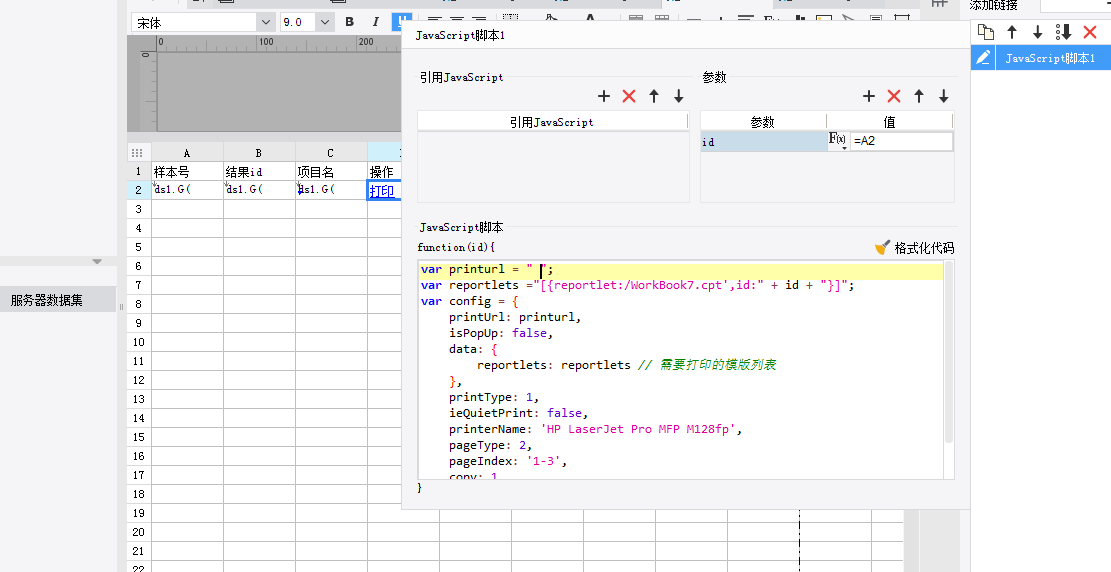Move referenced JavaScript entry up
Image resolution: width=1111 pixels, height=572 pixels.
tap(654, 96)
